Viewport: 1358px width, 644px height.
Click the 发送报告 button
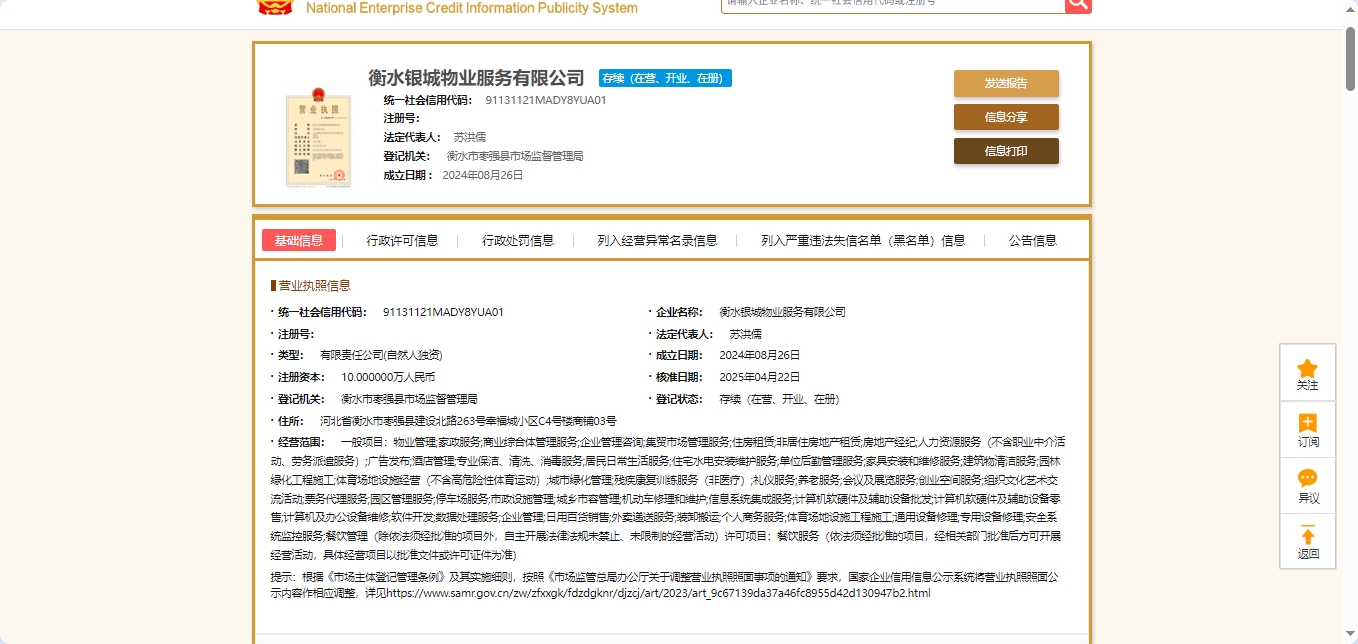(1006, 83)
